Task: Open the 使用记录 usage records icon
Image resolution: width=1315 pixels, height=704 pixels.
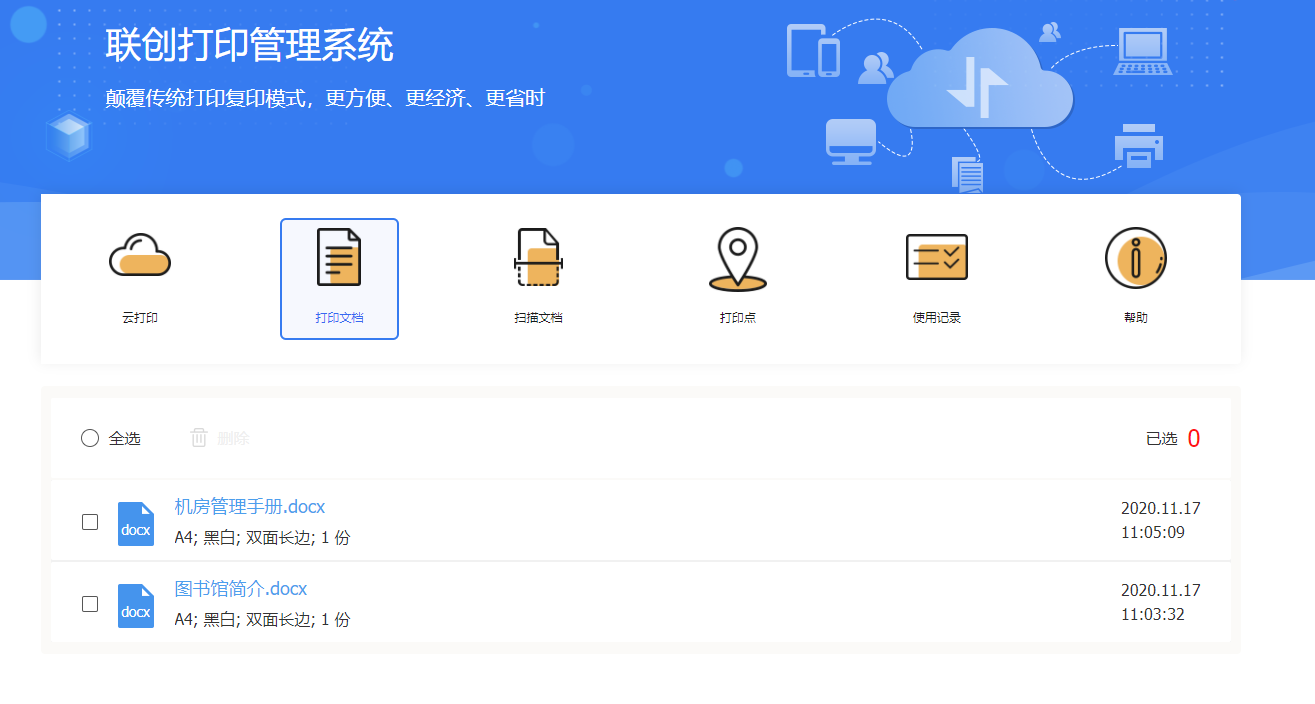Action: pos(936,257)
